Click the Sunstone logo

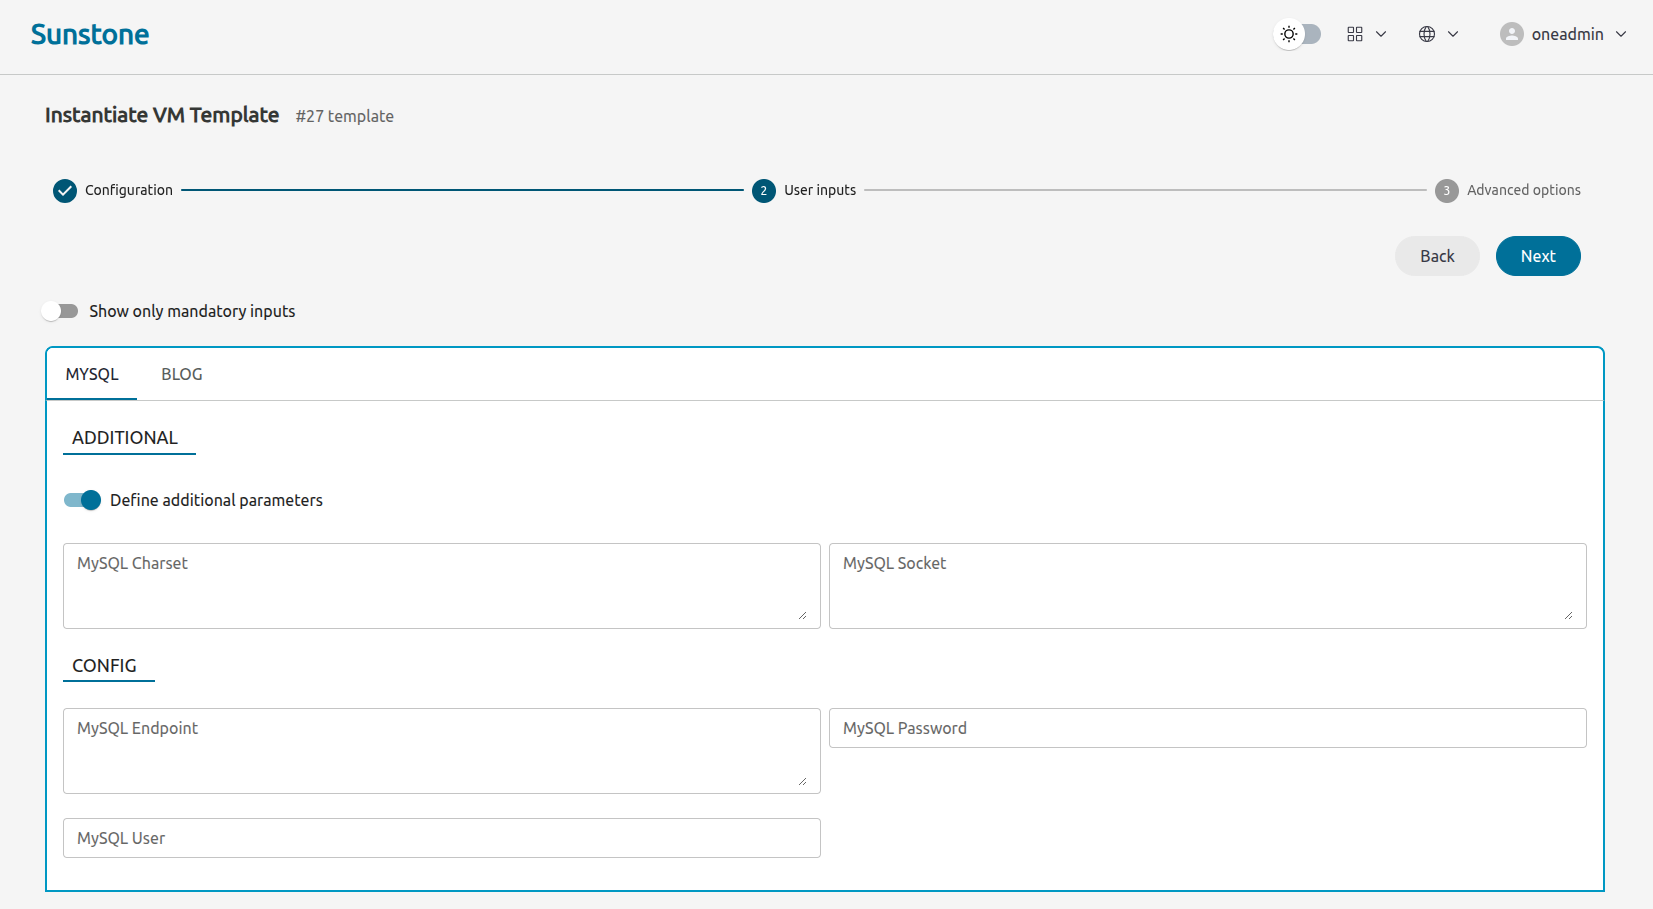[x=89, y=33]
